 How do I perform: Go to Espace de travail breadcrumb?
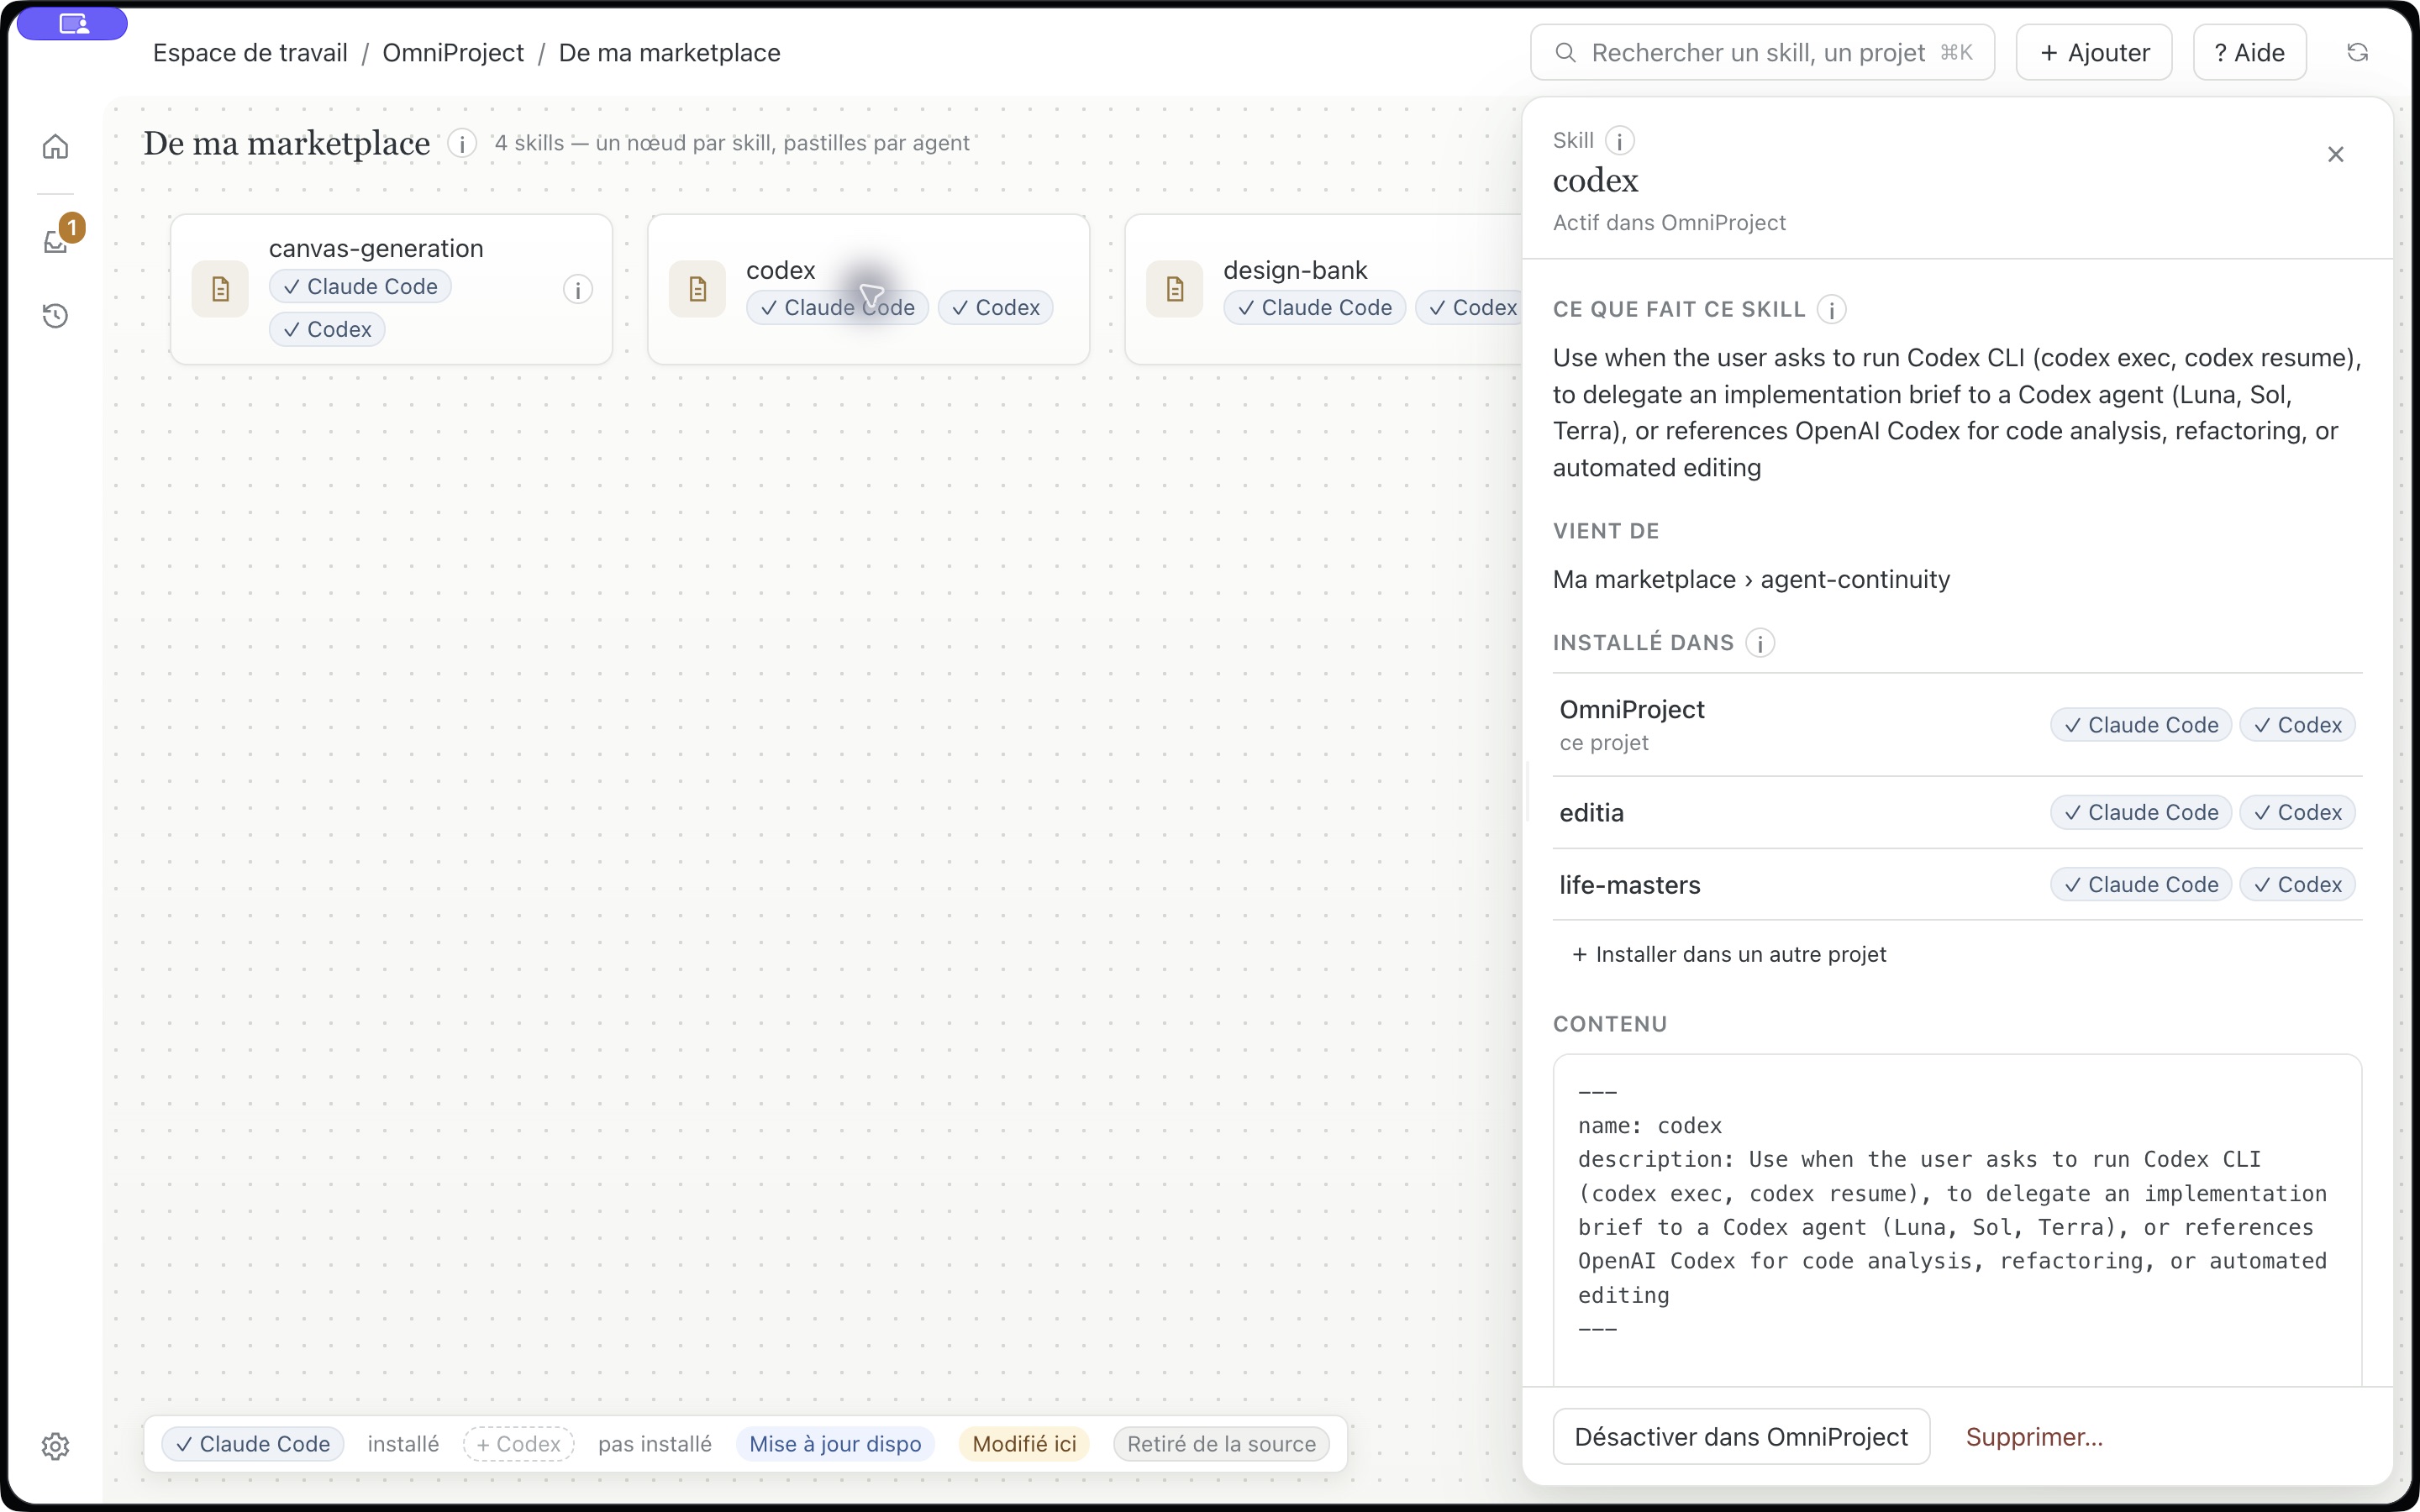250,53
